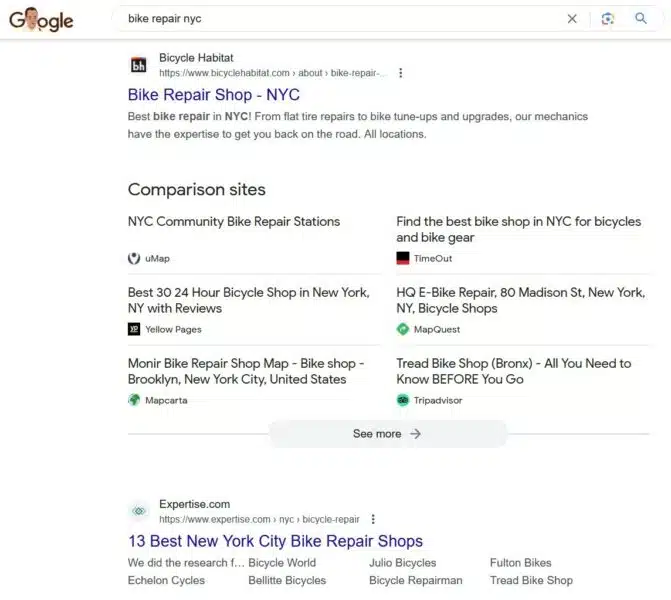Screen dimensions: 671x600
Task: Clear the search box with X icon
Action: (572, 18)
